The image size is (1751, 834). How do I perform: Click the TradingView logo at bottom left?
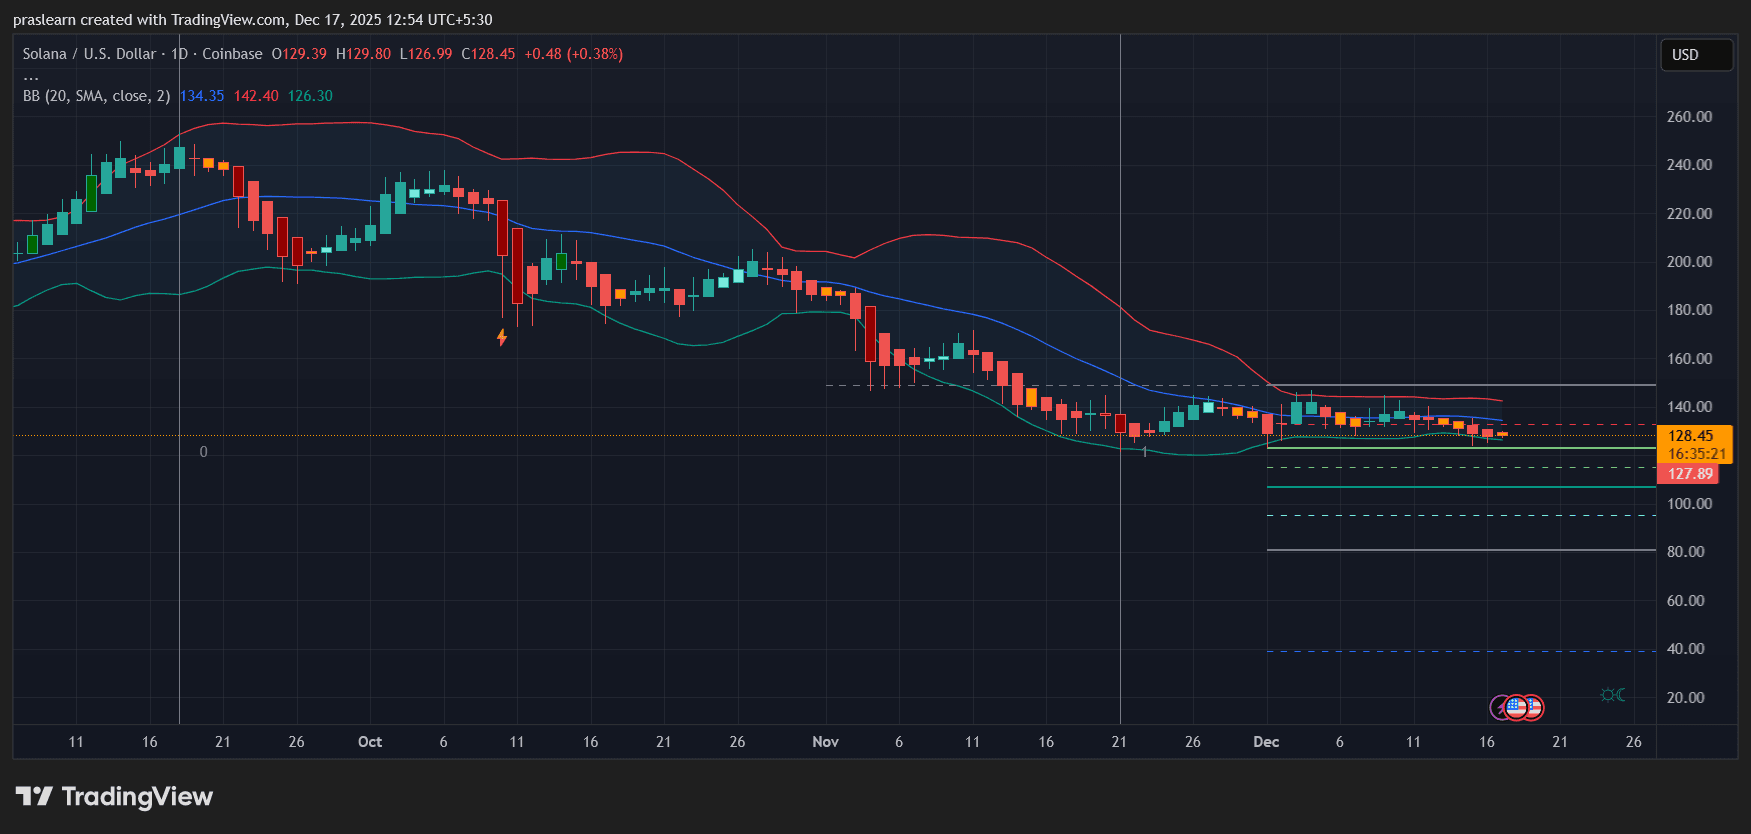point(114,796)
